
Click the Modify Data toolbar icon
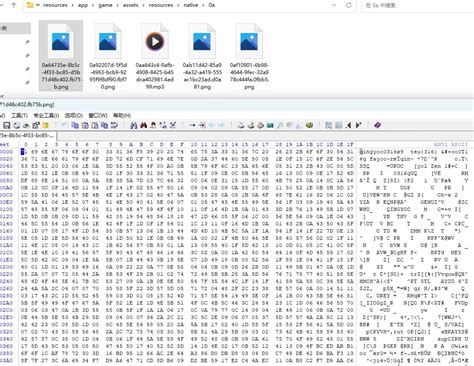pyautogui.click(x=114, y=125)
